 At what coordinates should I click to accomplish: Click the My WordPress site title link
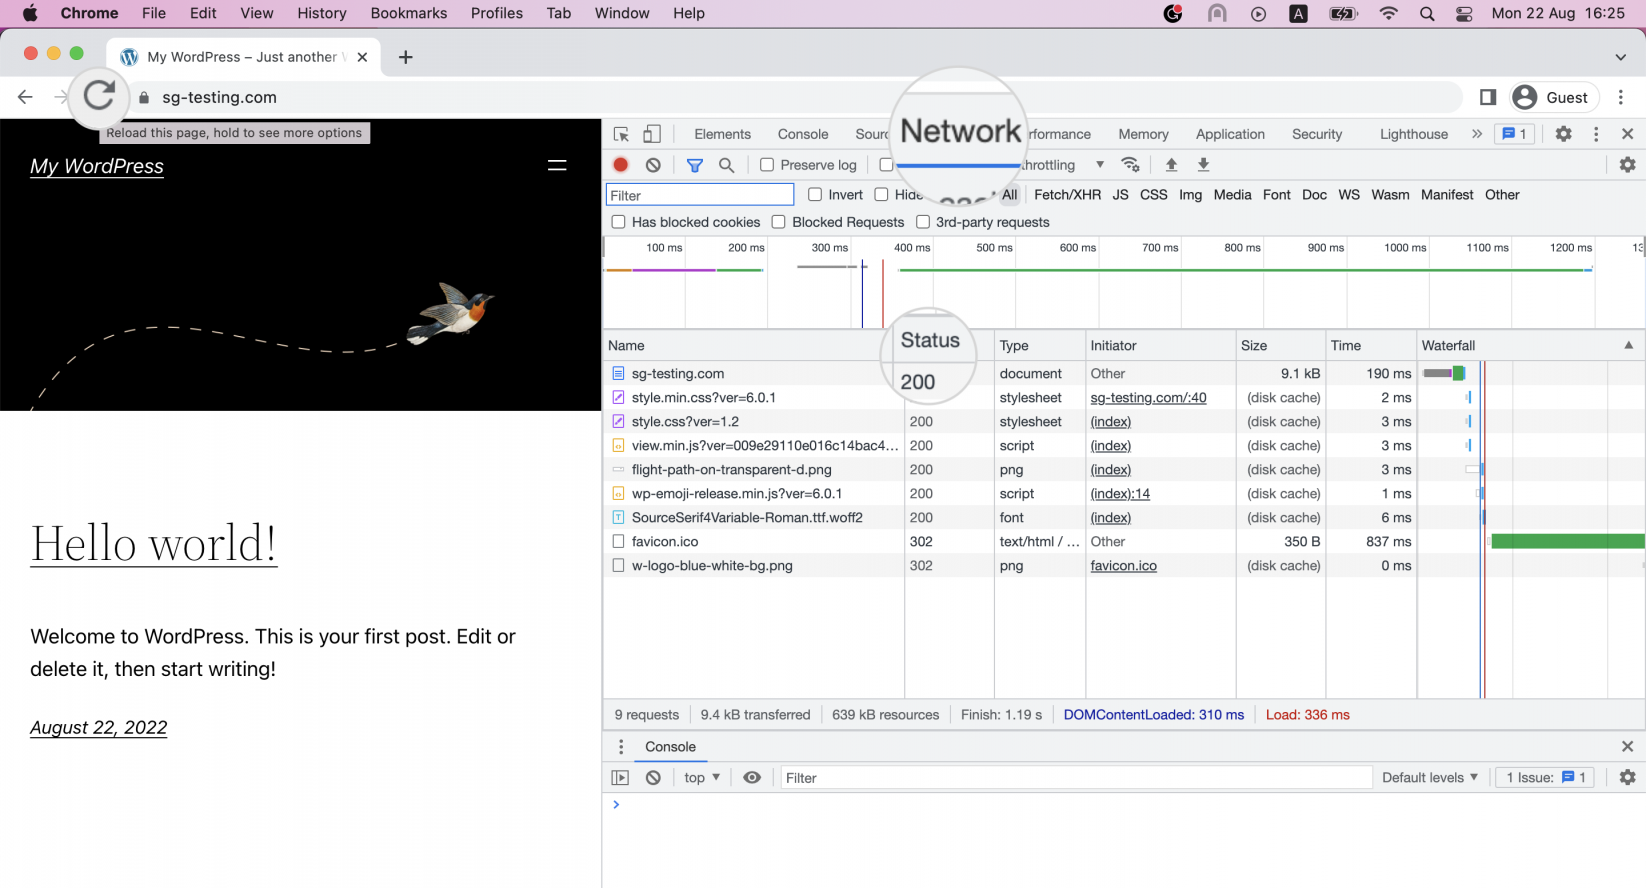(97, 166)
